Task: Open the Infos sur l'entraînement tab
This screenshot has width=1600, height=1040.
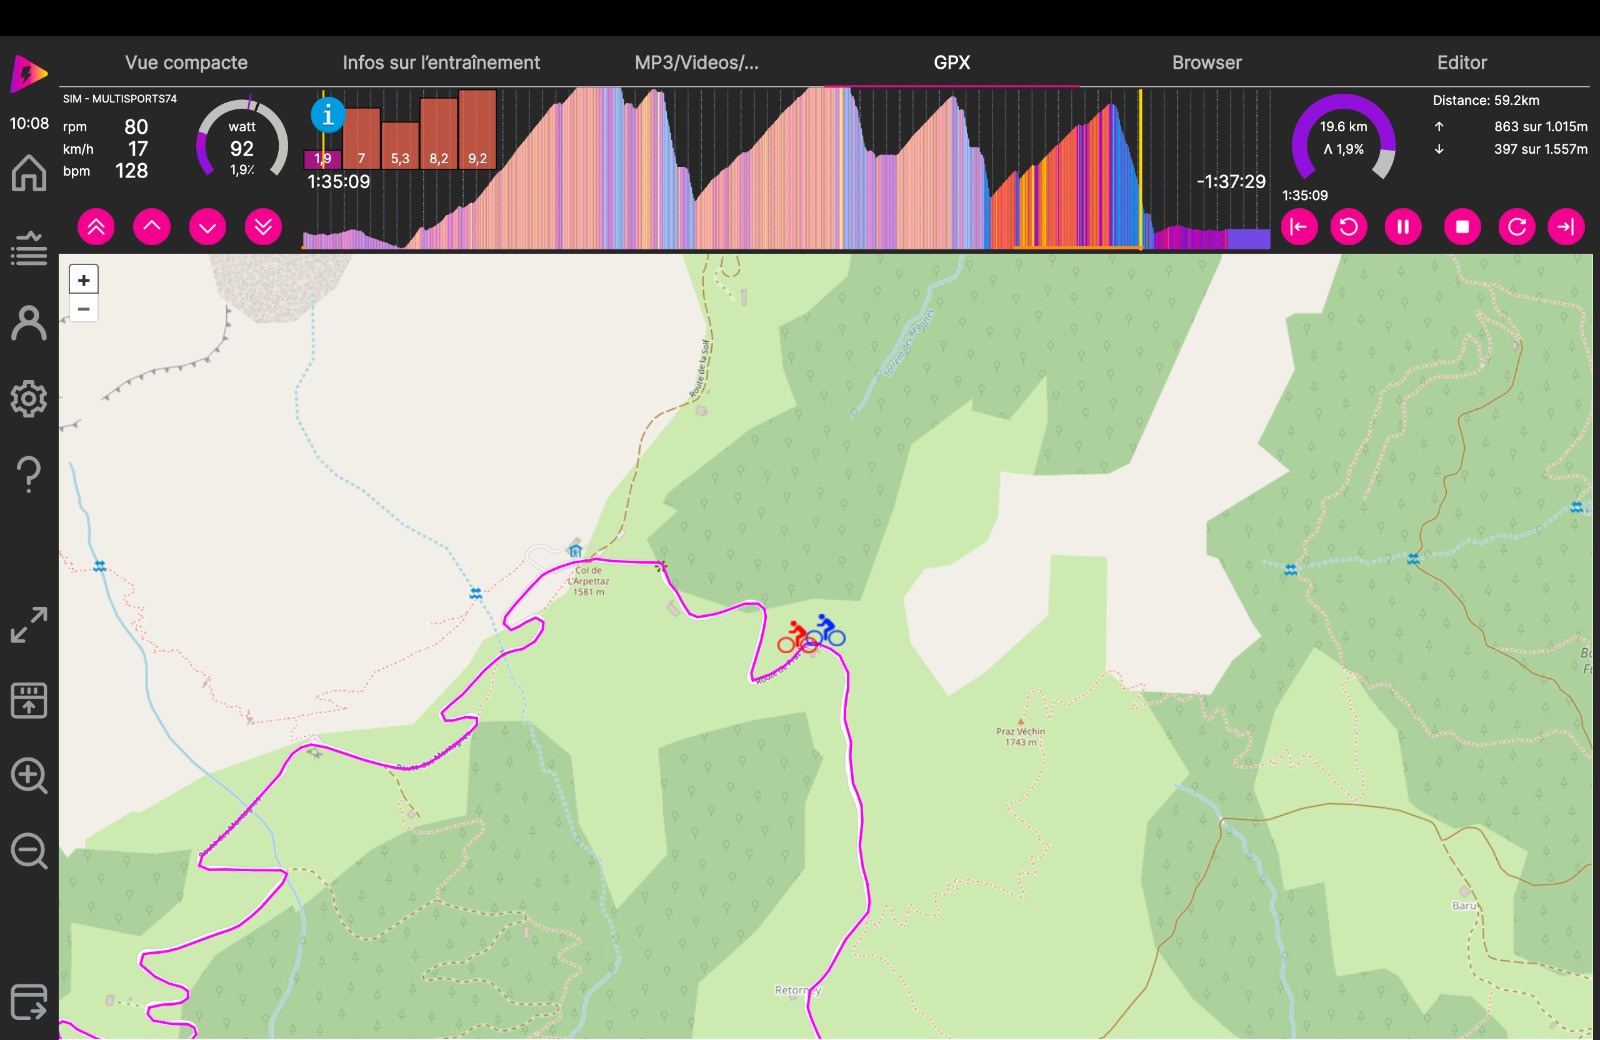Action: (441, 62)
